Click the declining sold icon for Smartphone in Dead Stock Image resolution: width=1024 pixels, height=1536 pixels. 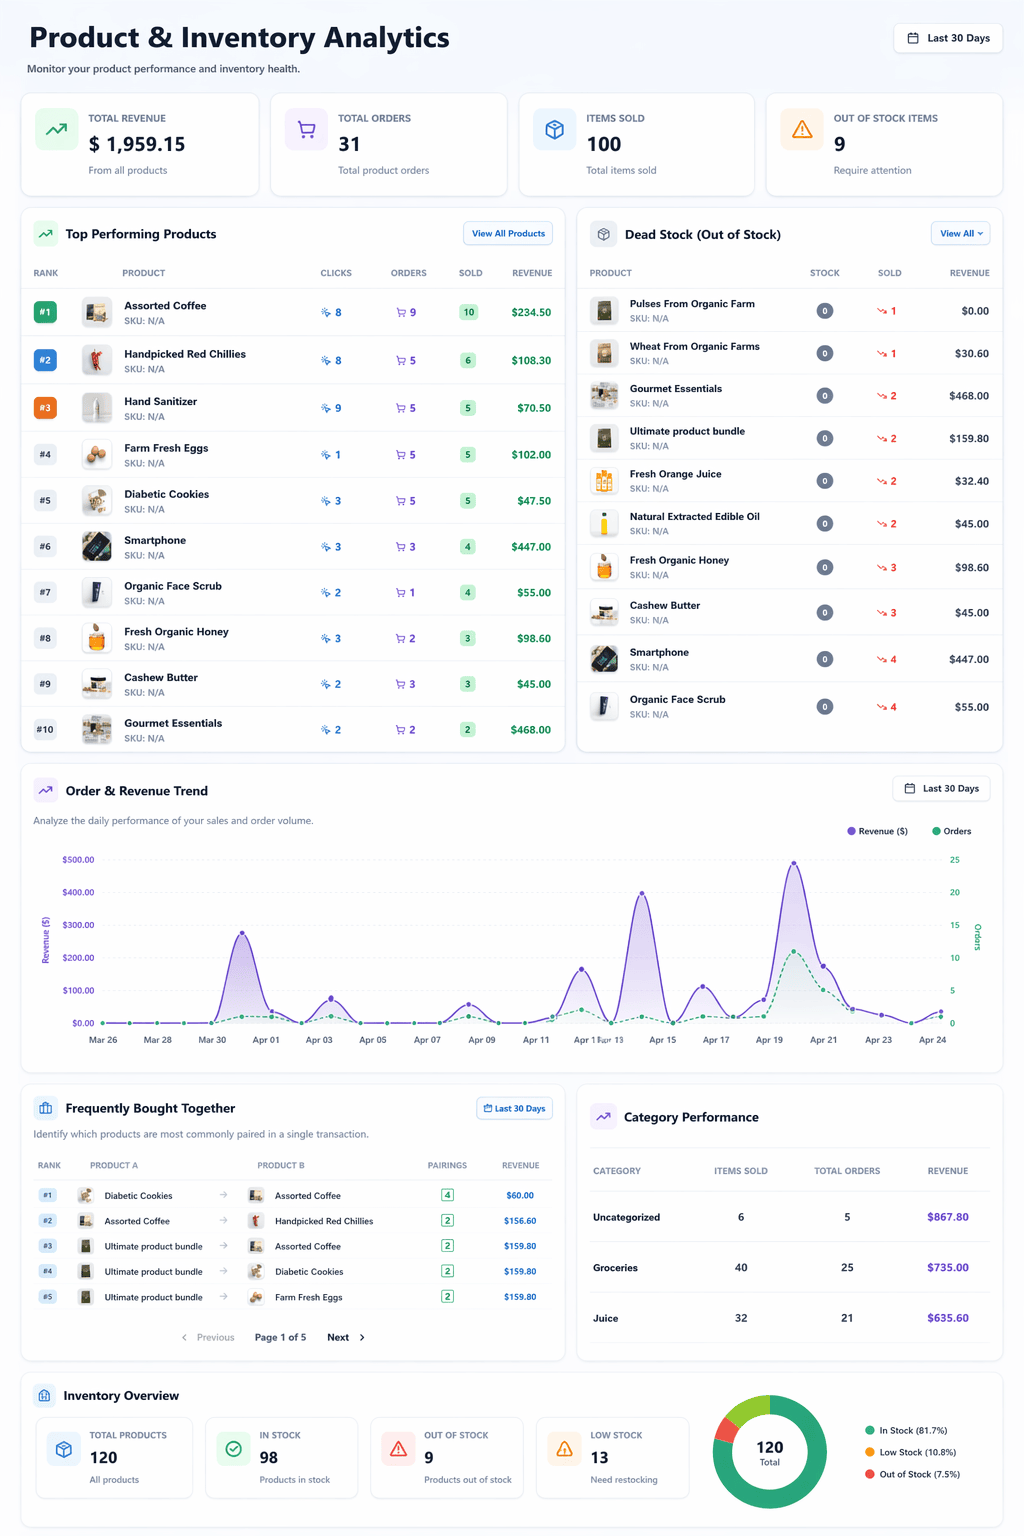click(882, 660)
